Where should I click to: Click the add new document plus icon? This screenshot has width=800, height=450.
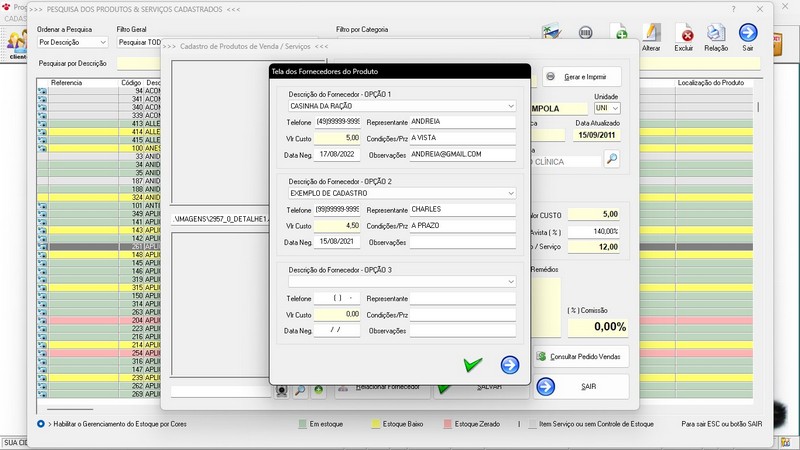pyautogui.click(x=619, y=34)
